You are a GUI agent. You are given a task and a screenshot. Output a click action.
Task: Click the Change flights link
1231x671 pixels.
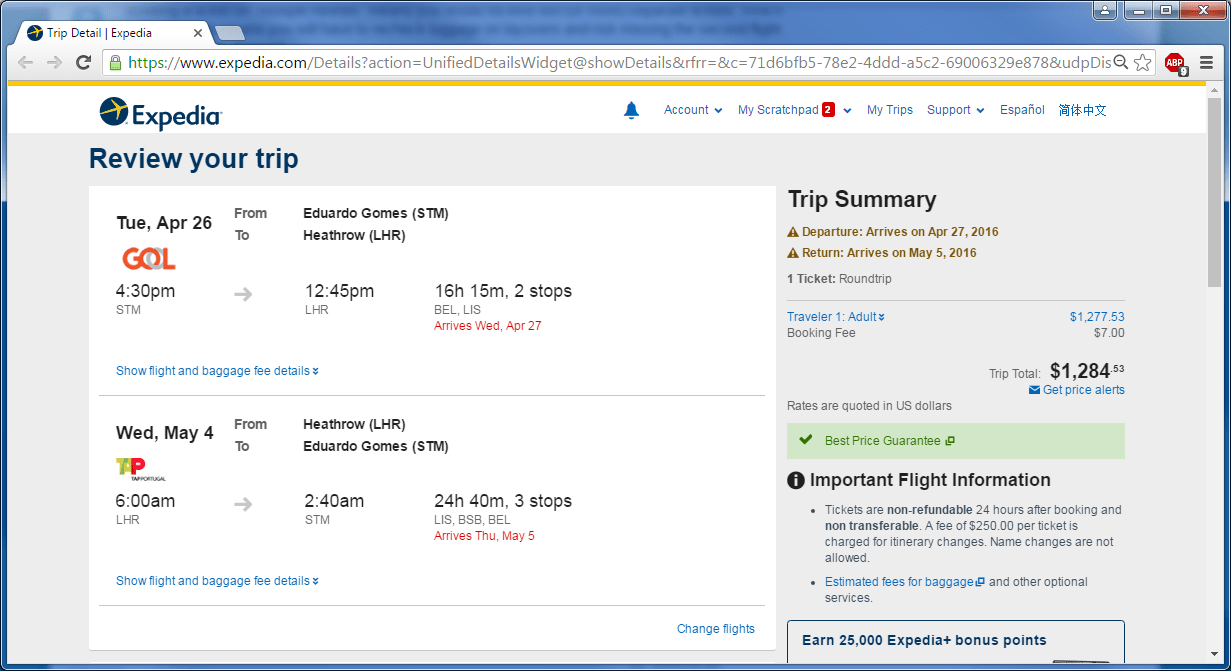pyautogui.click(x=715, y=629)
